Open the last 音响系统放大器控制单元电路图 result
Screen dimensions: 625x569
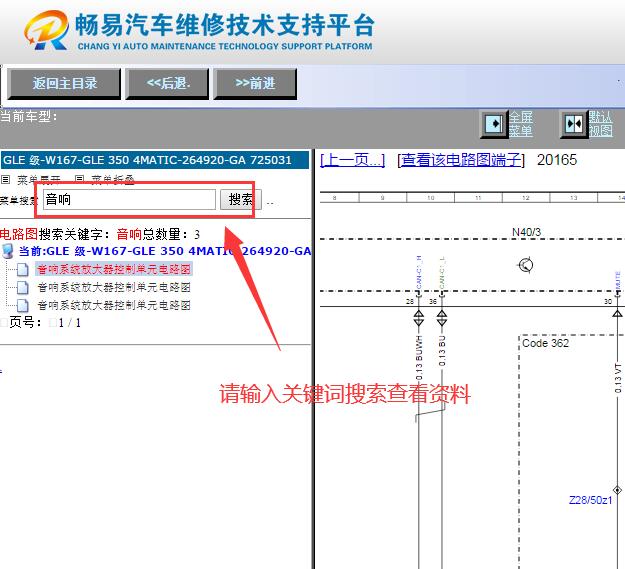click(x=114, y=305)
